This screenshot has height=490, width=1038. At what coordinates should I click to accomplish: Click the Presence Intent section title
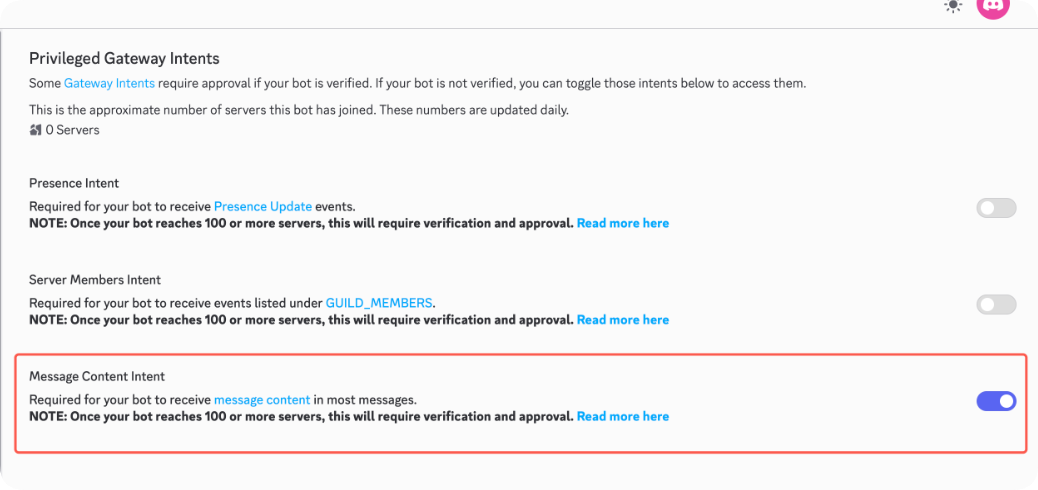[74, 183]
